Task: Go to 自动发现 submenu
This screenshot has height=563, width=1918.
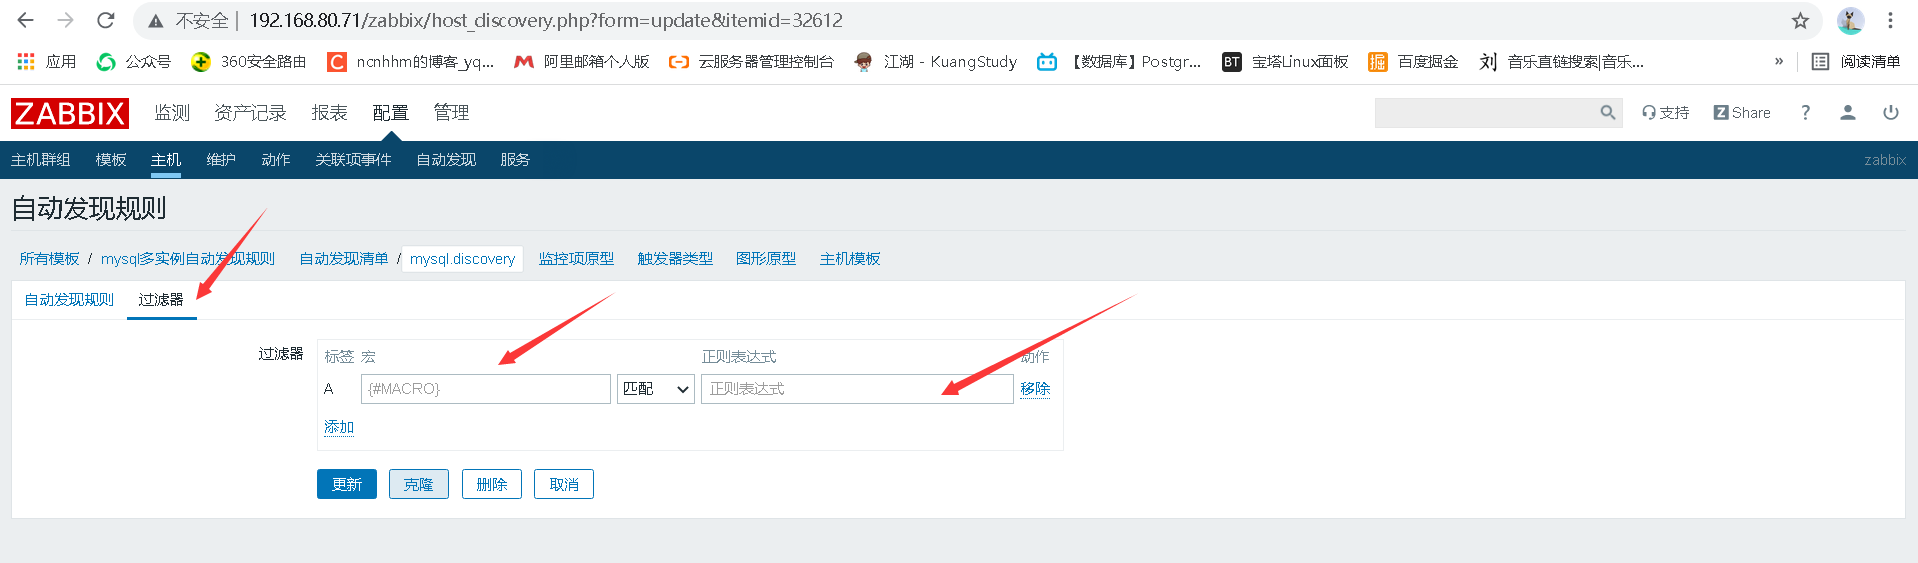Action: pos(446,160)
